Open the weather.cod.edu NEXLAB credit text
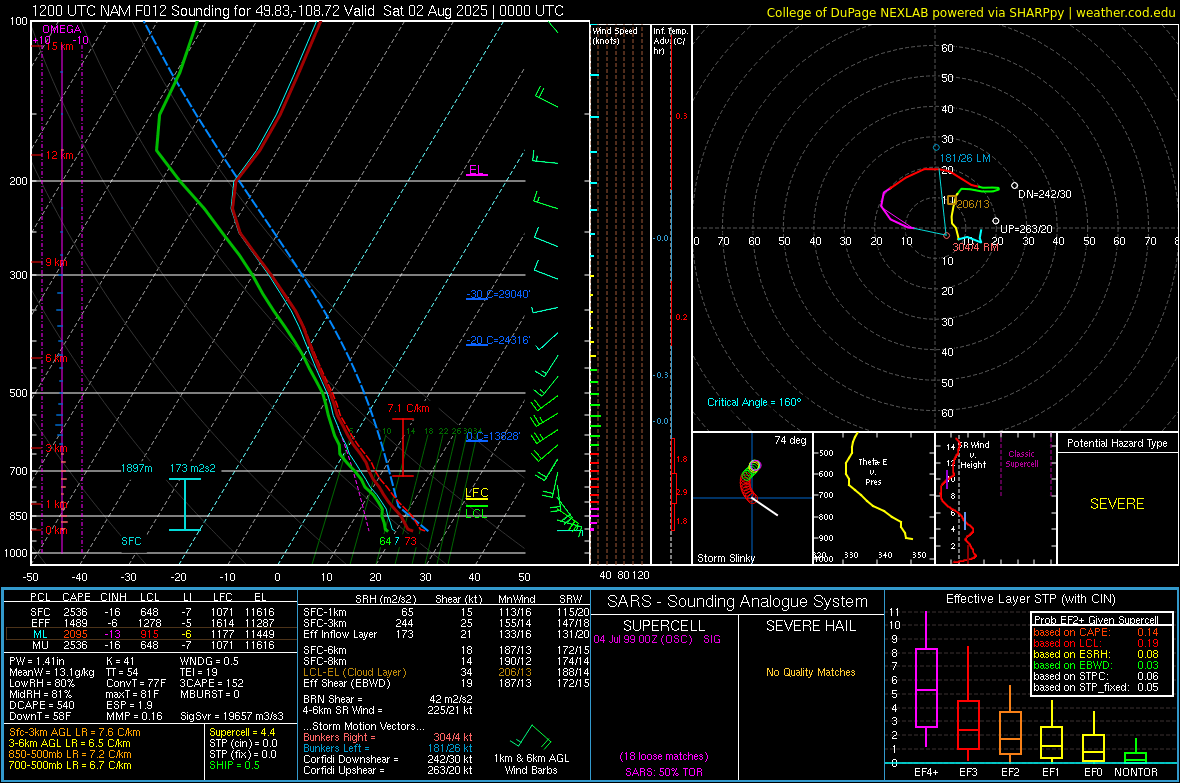The image size is (1180, 783). (970, 12)
